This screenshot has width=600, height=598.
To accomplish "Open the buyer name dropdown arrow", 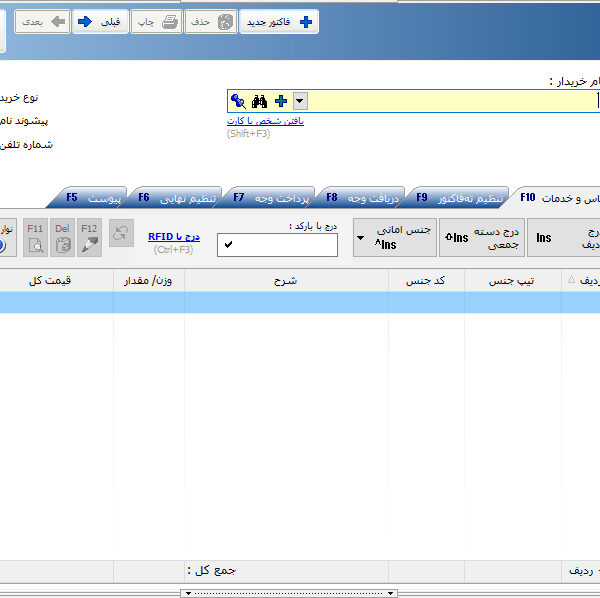I will [300, 101].
